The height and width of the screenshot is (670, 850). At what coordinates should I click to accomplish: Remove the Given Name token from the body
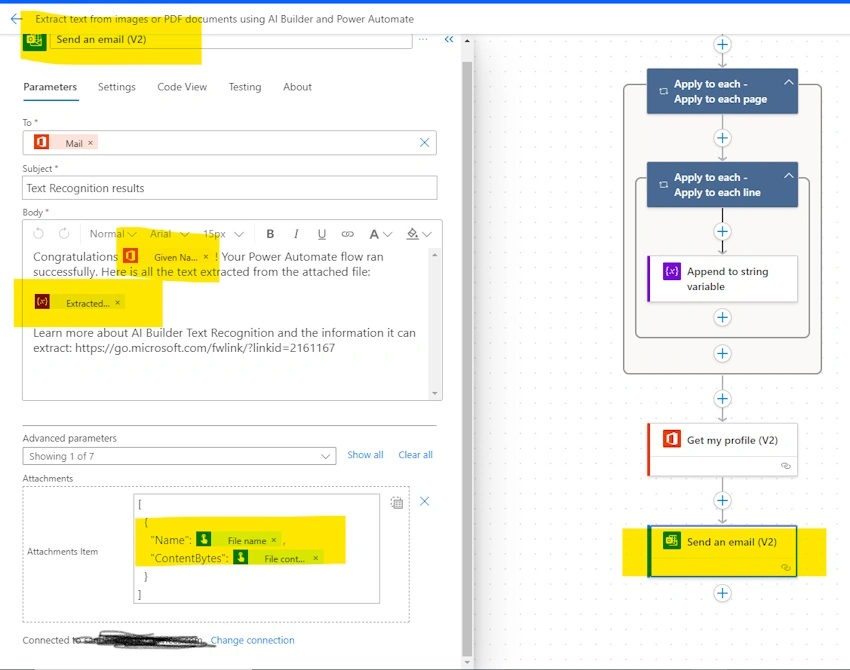205,256
